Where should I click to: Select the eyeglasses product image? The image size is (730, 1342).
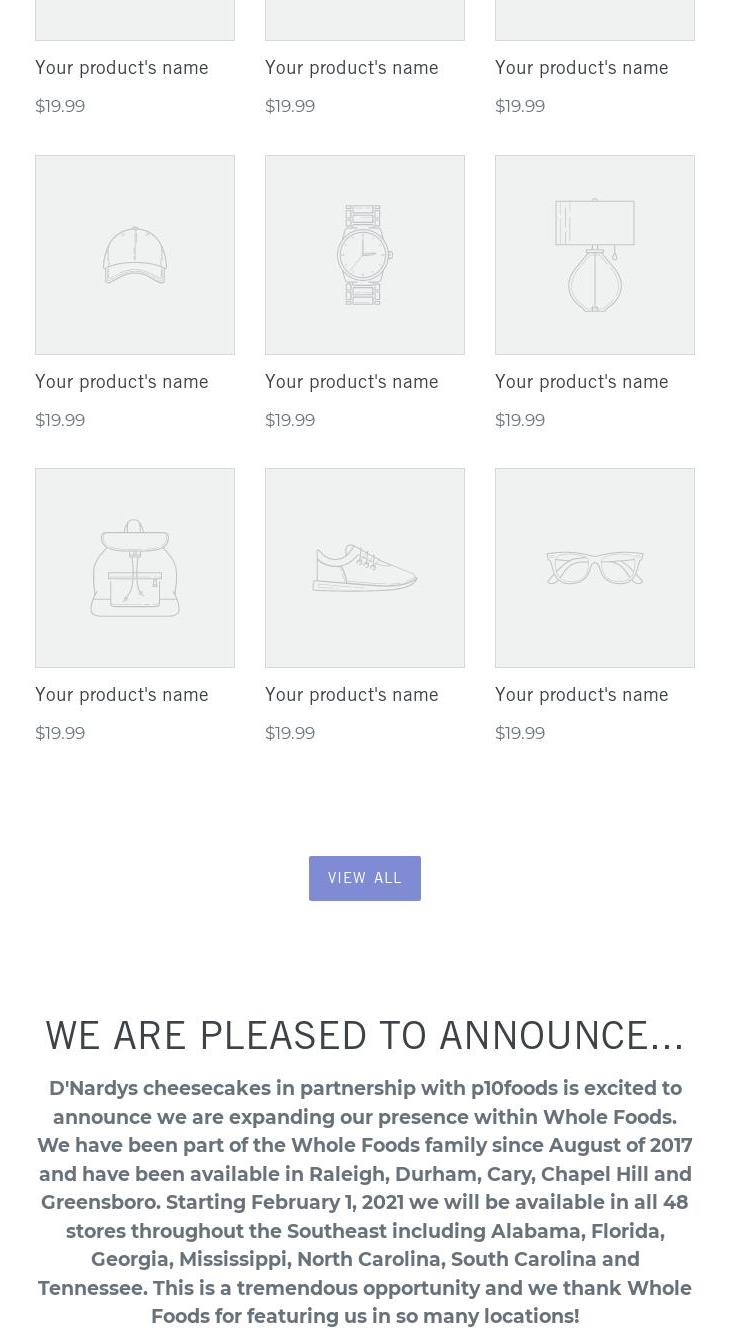point(595,568)
